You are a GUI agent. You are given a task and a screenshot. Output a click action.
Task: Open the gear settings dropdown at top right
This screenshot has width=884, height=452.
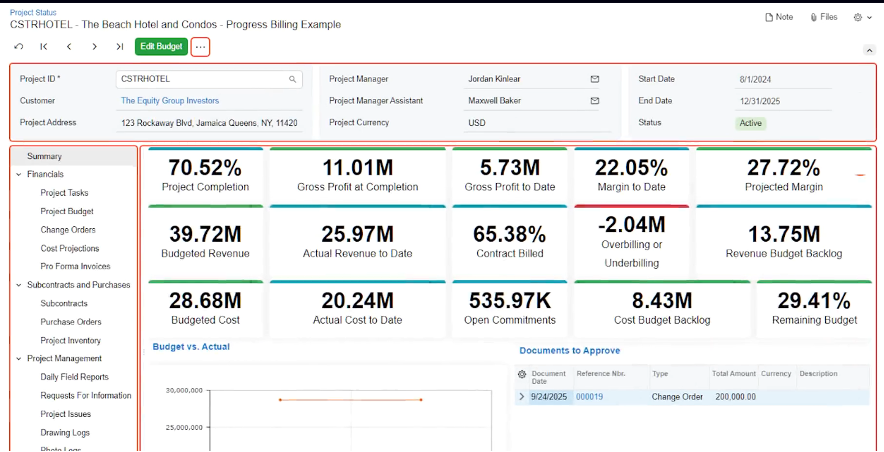(863, 17)
